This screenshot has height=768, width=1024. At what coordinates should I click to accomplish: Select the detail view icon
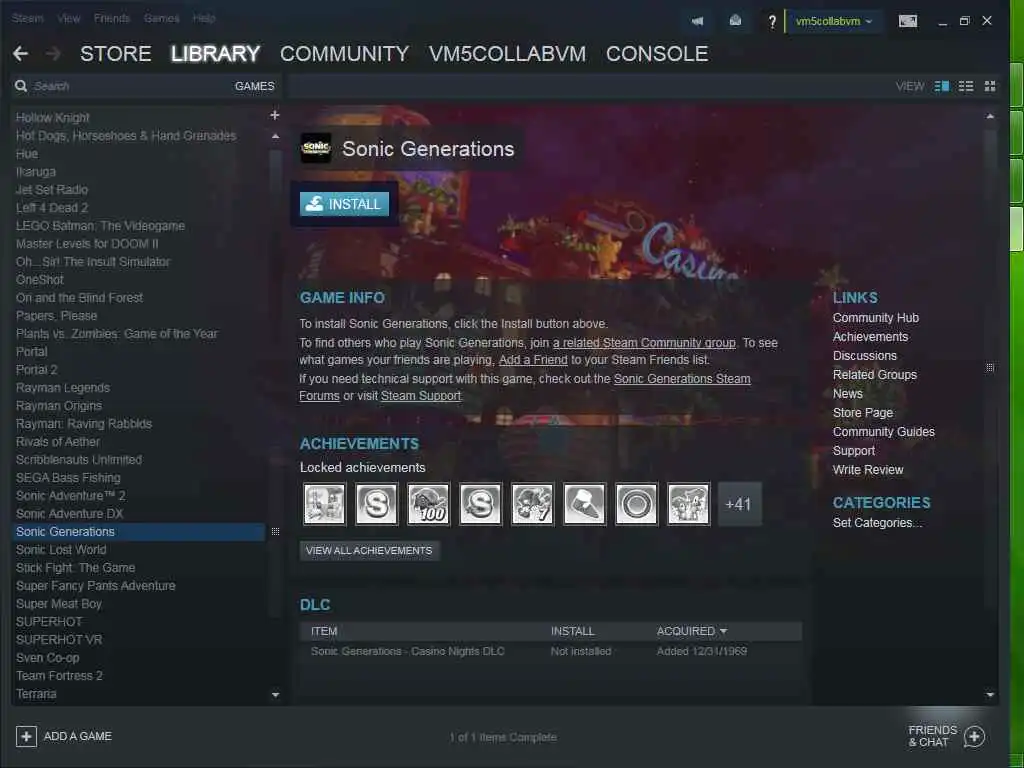(942, 86)
